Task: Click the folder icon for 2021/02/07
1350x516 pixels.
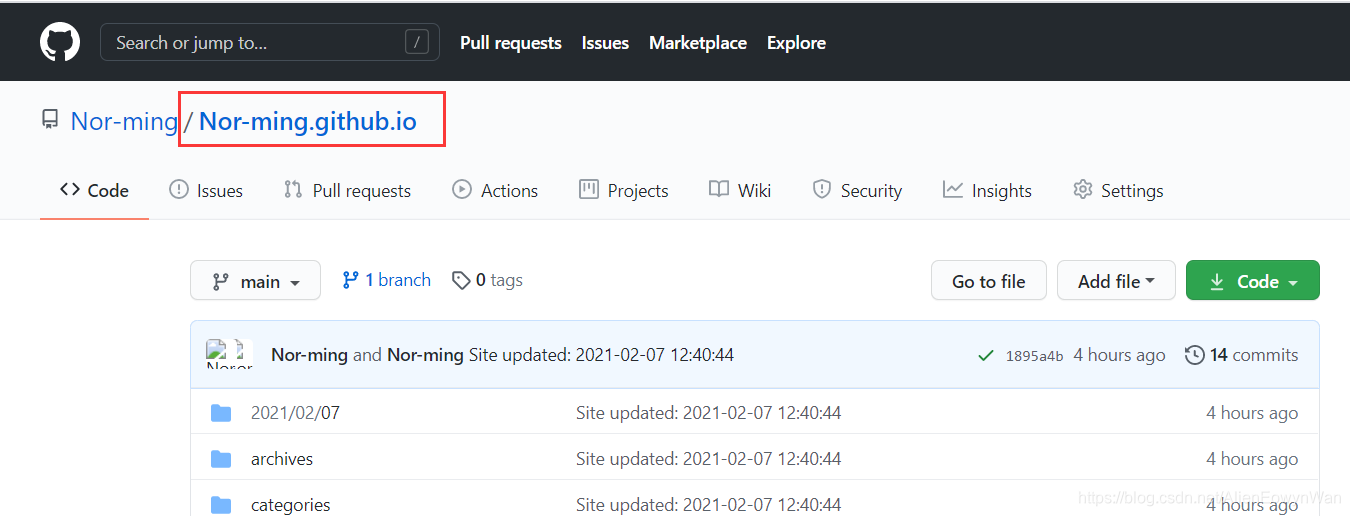Action: click(221, 413)
